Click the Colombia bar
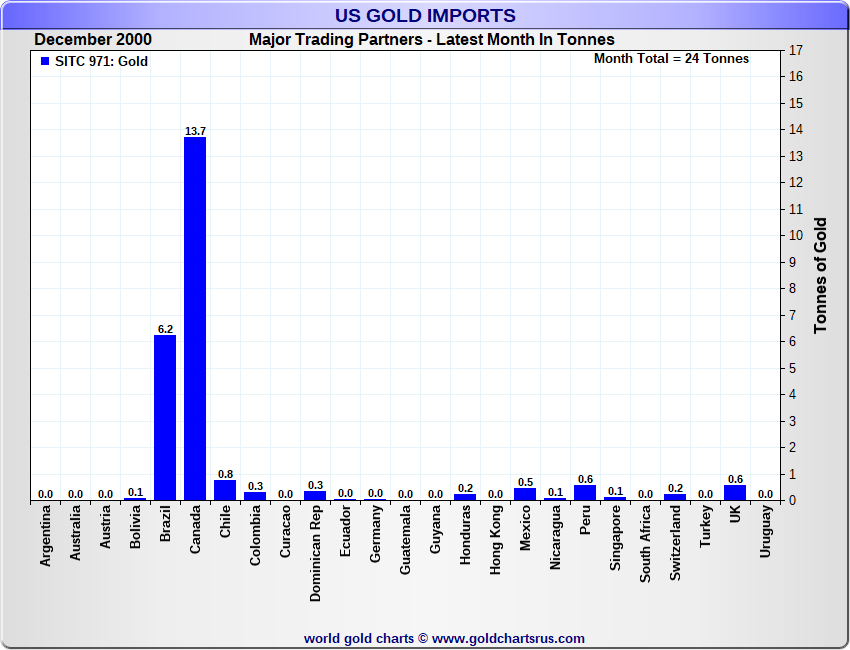The image size is (850, 650). (x=255, y=495)
